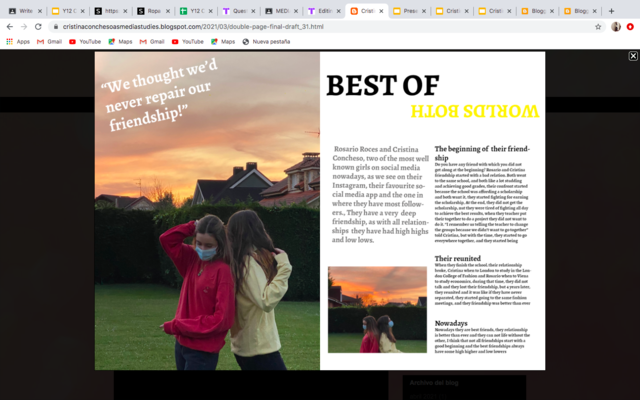Close the active Cristi Blogger tab
640x400 pixels.
[x=381, y=11]
